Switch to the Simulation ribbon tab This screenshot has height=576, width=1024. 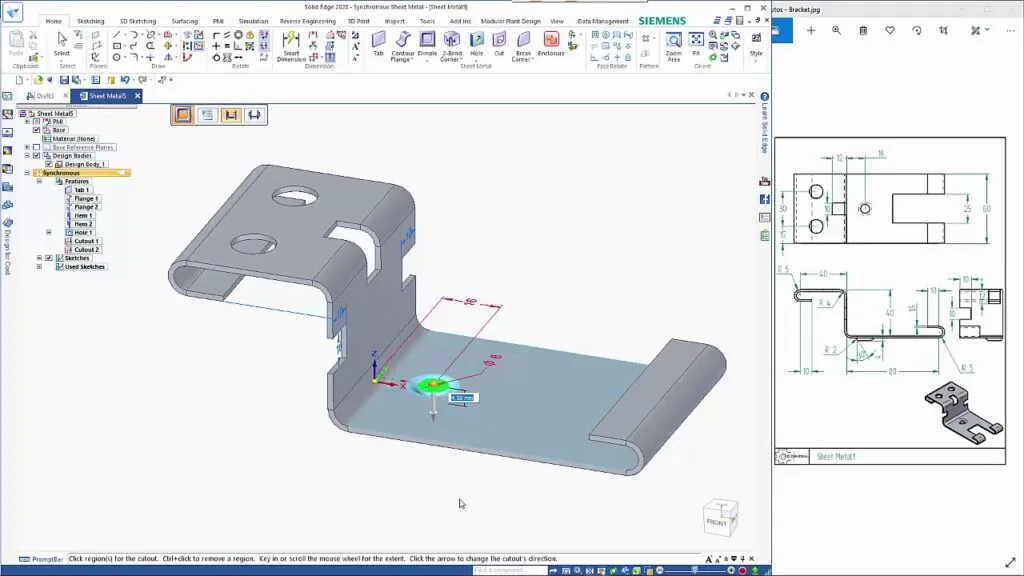(x=253, y=21)
